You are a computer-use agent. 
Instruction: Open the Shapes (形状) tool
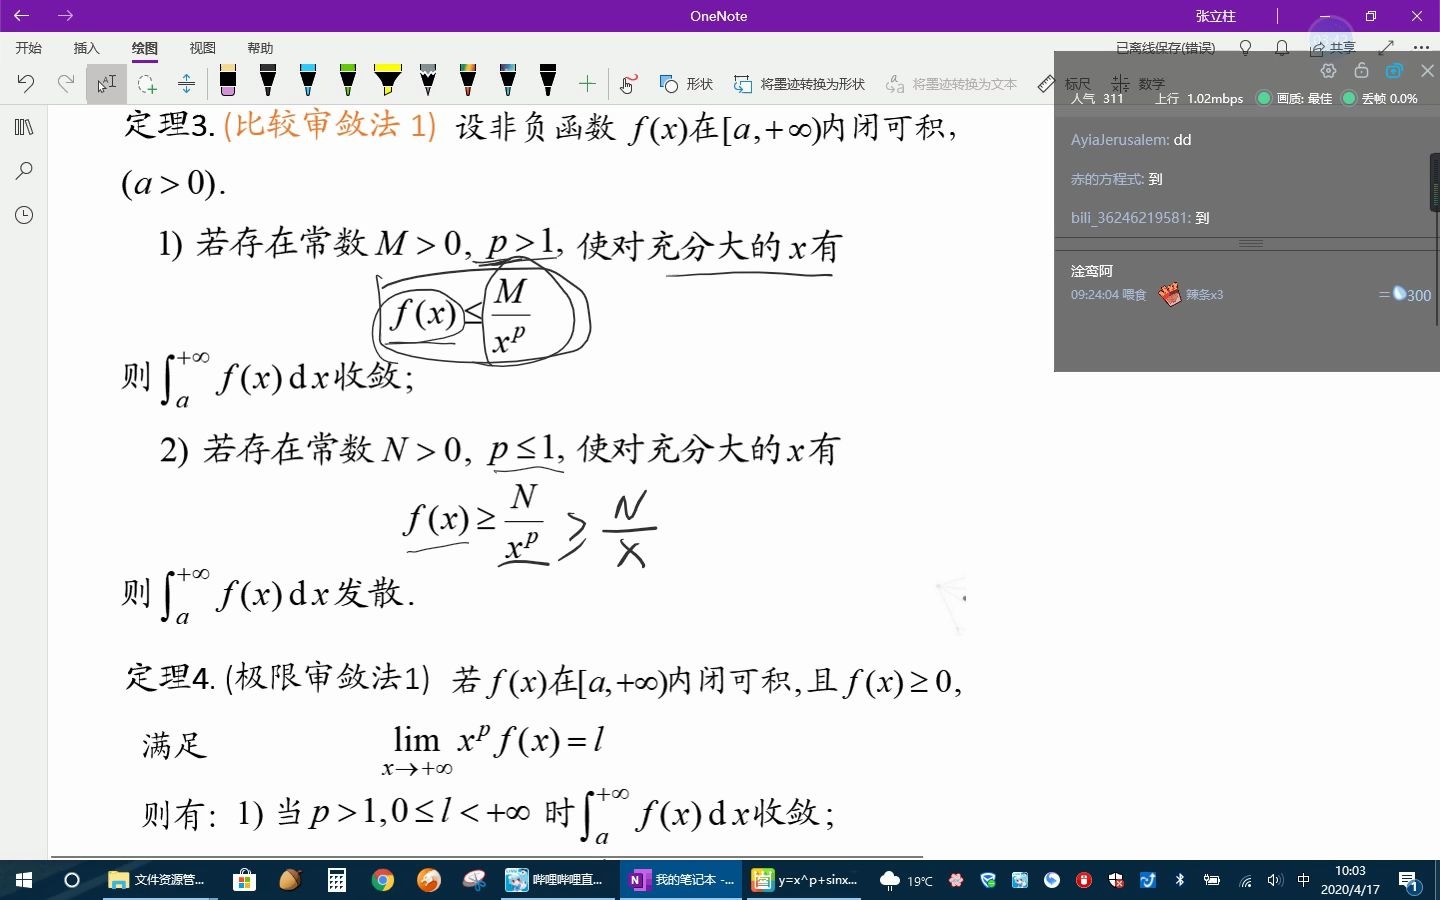coord(685,84)
